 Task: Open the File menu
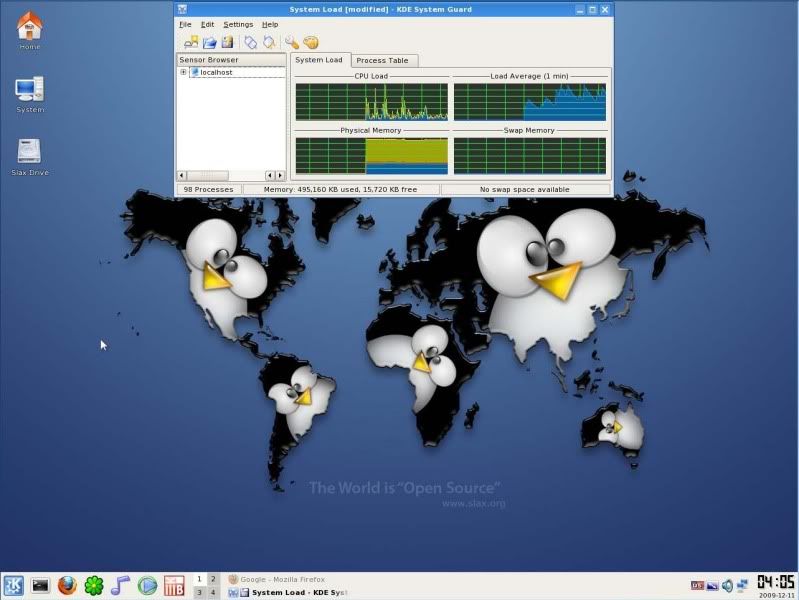(185, 24)
